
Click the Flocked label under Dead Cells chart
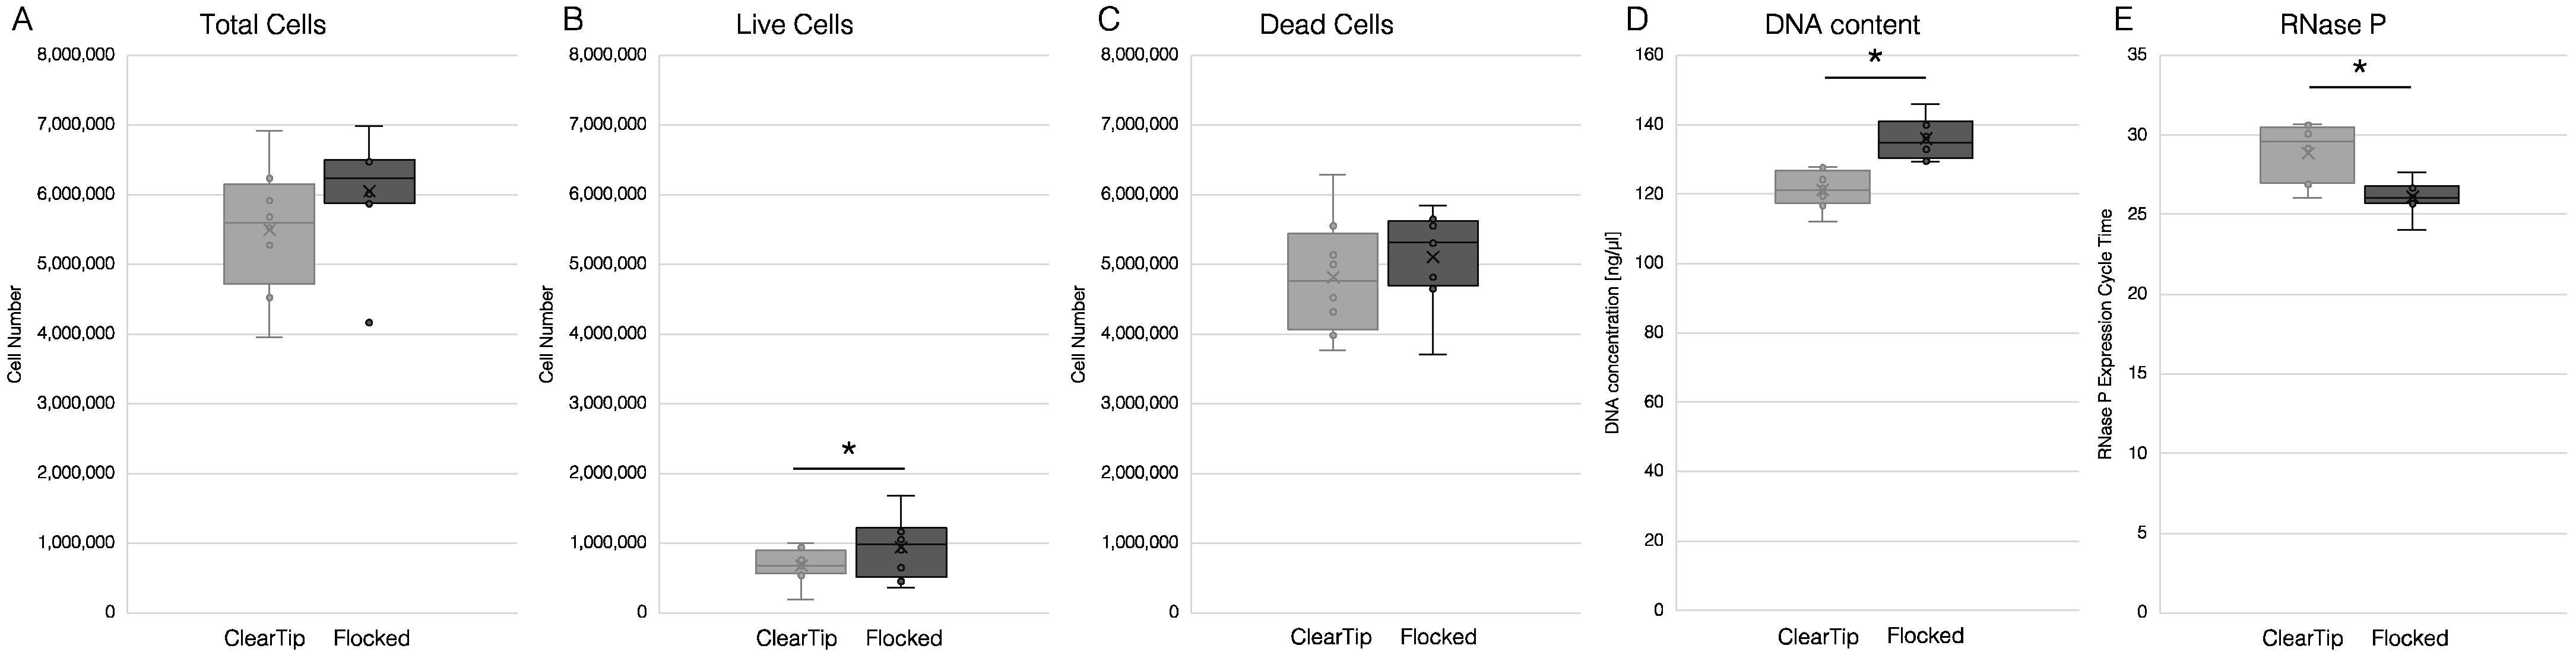pyautogui.click(x=1437, y=637)
